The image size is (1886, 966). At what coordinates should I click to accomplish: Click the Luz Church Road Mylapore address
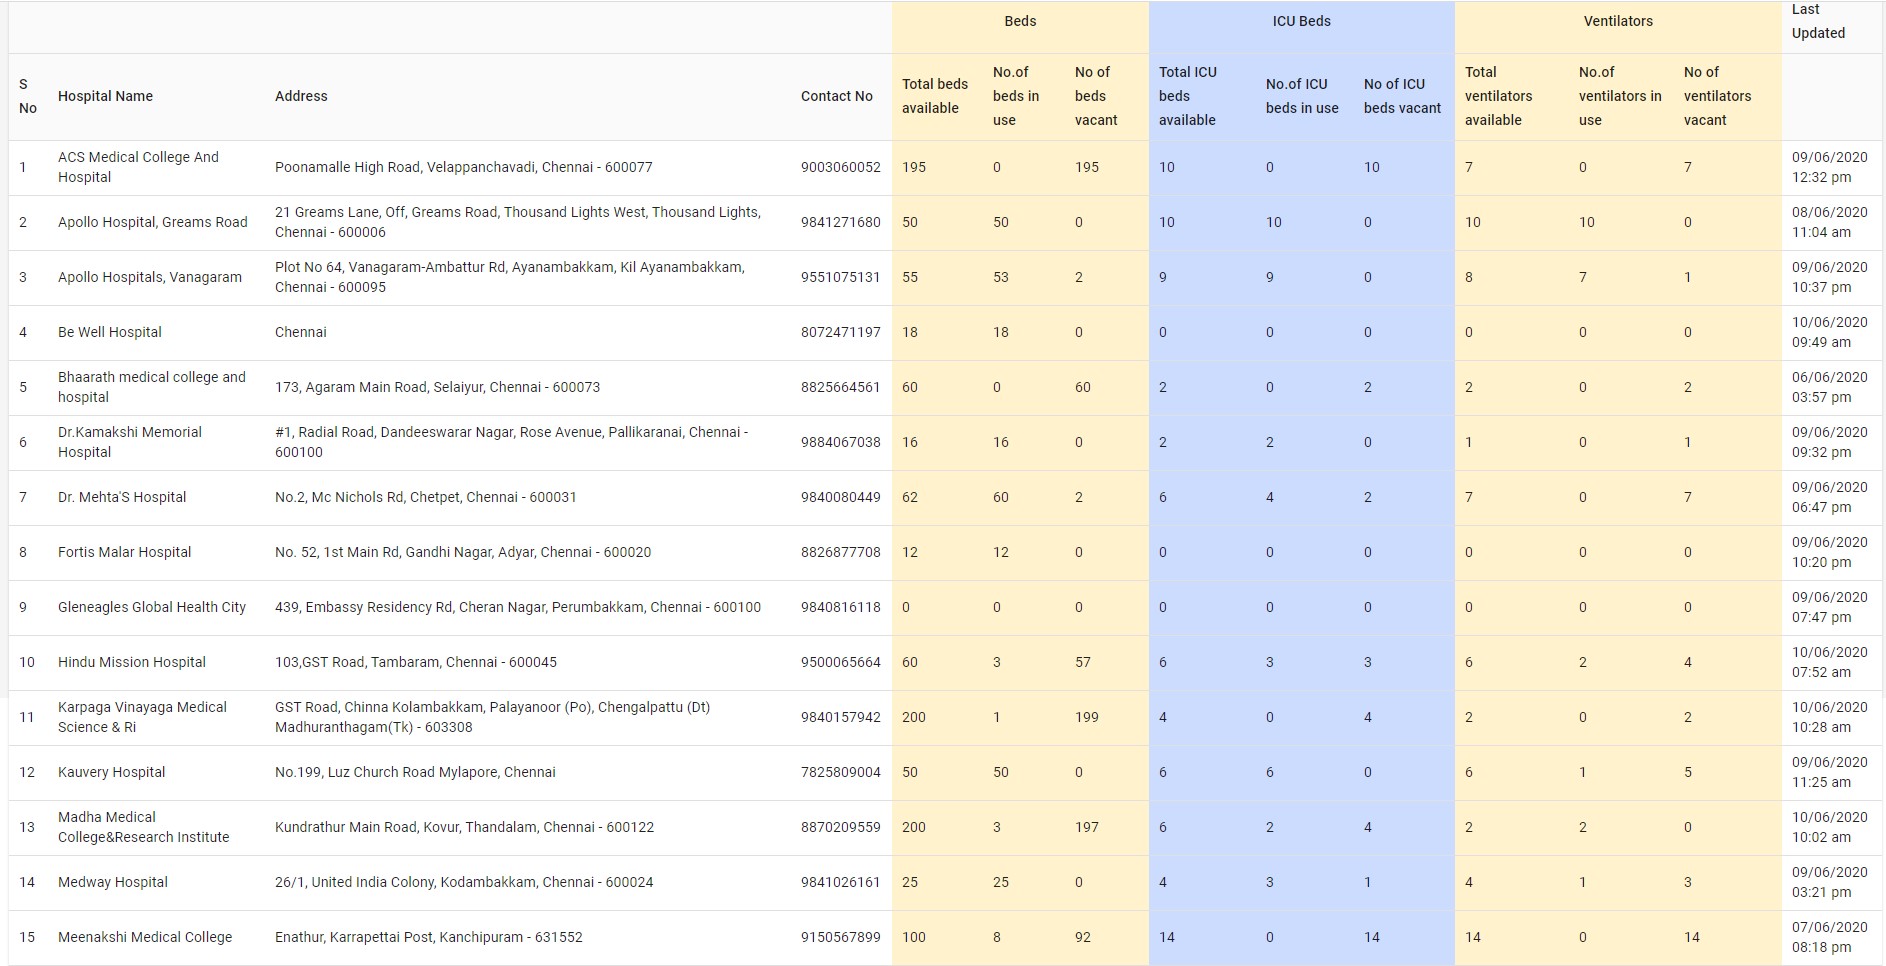[415, 772]
